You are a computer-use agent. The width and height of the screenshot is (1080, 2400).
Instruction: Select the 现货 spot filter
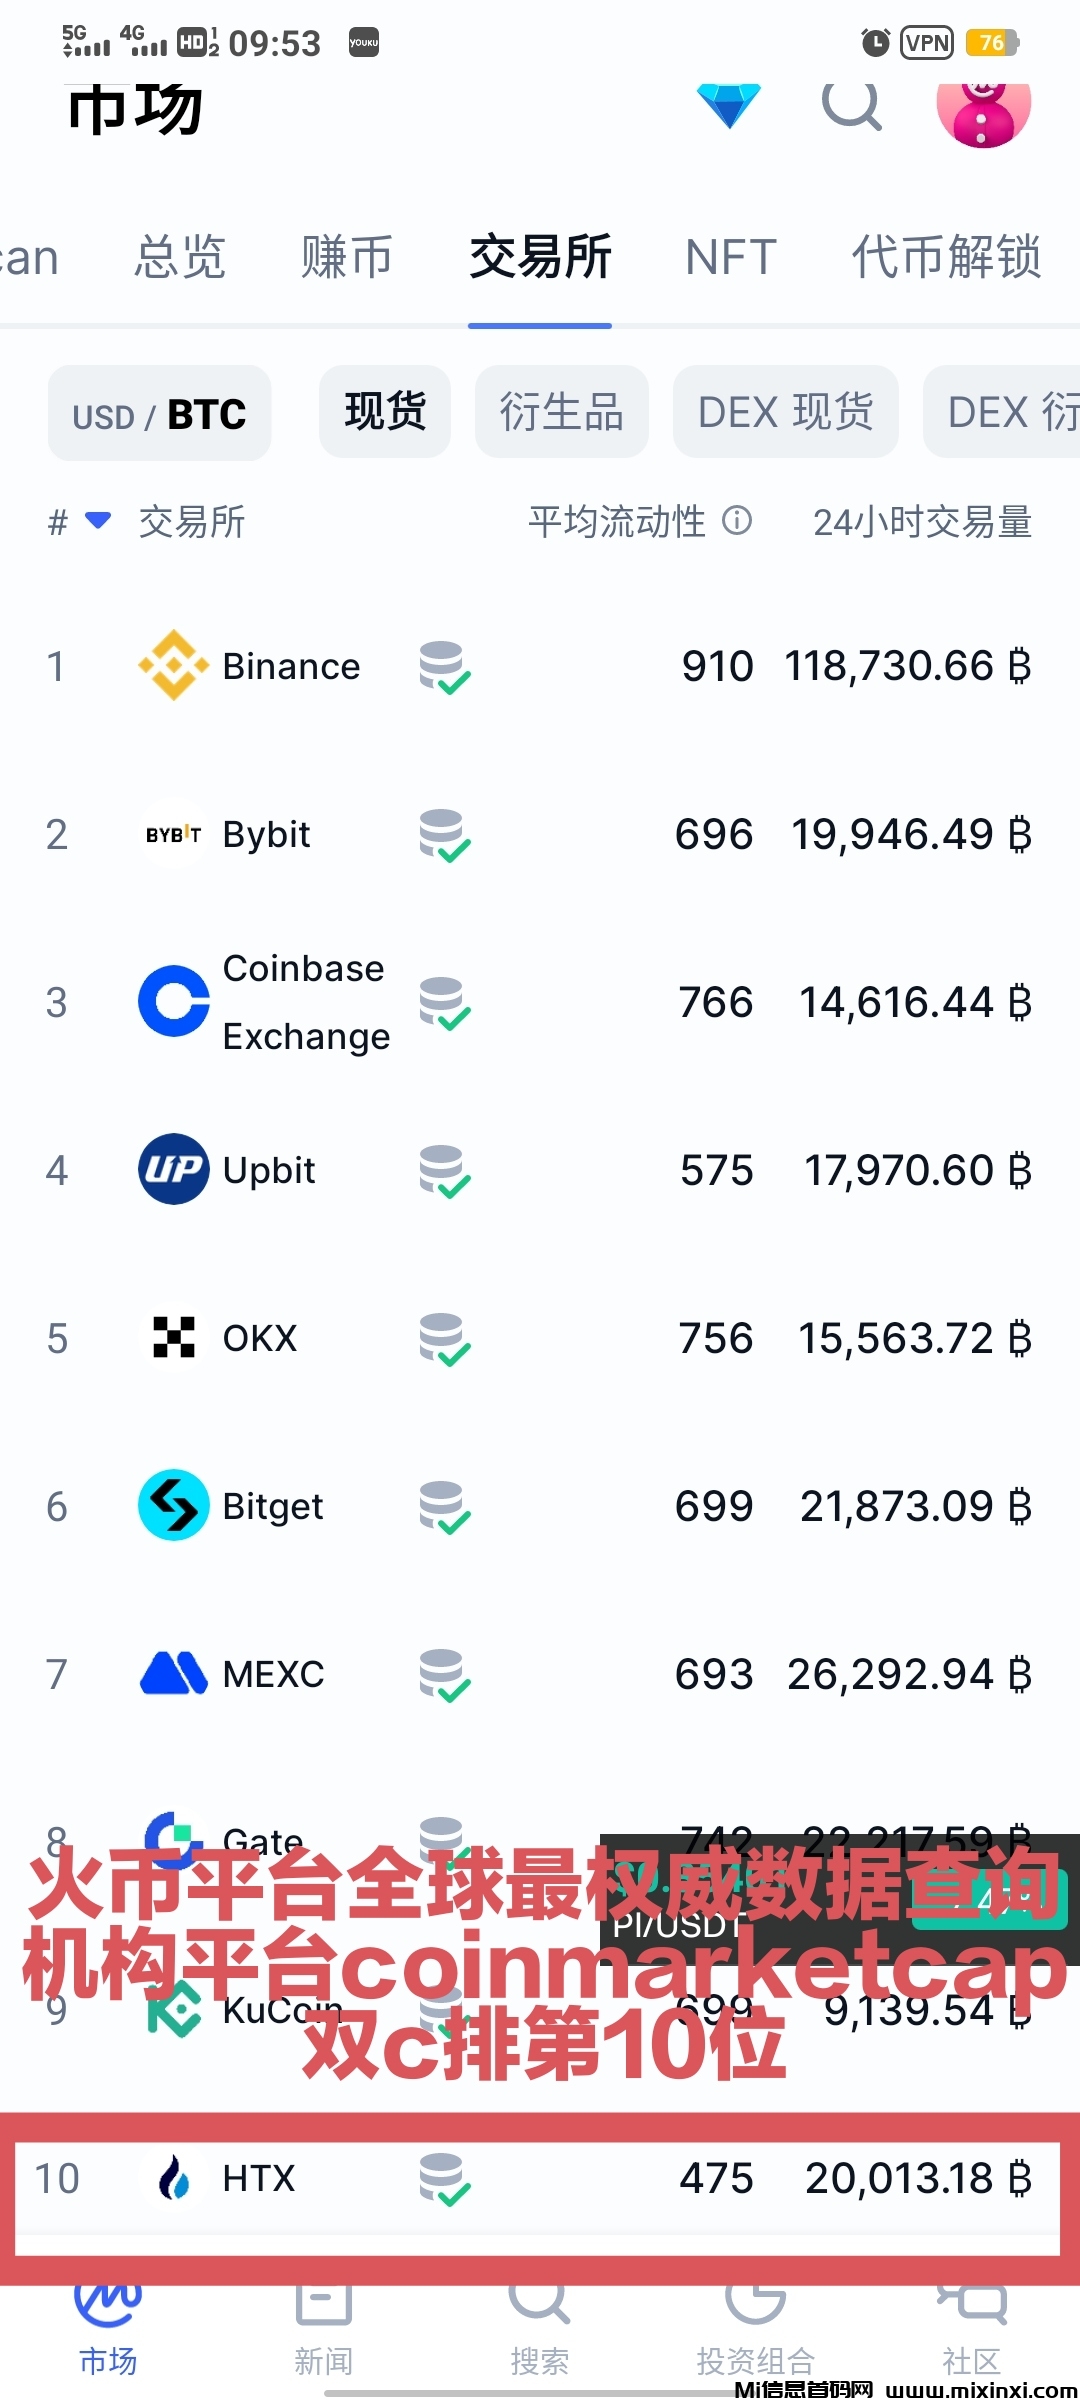coord(385,411)
